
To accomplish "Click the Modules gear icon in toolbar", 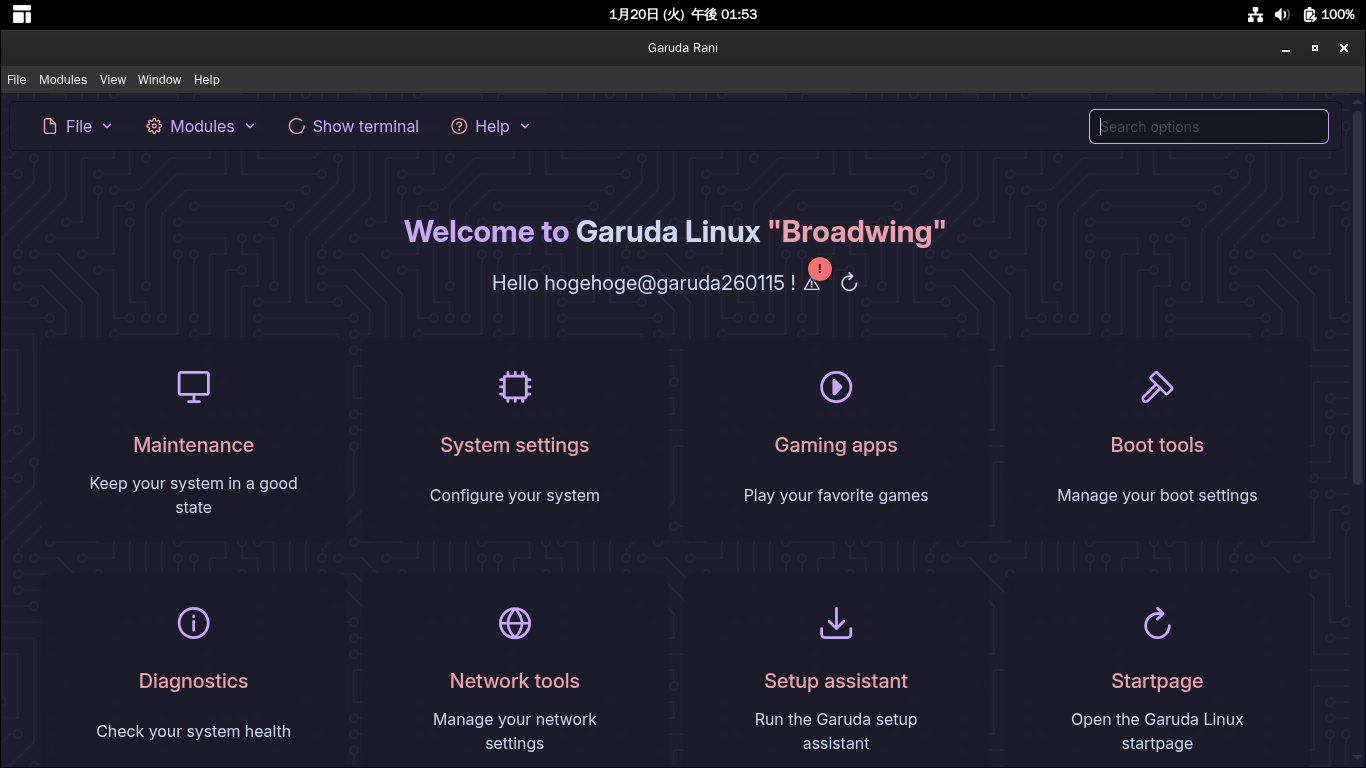I will (154, 126).
